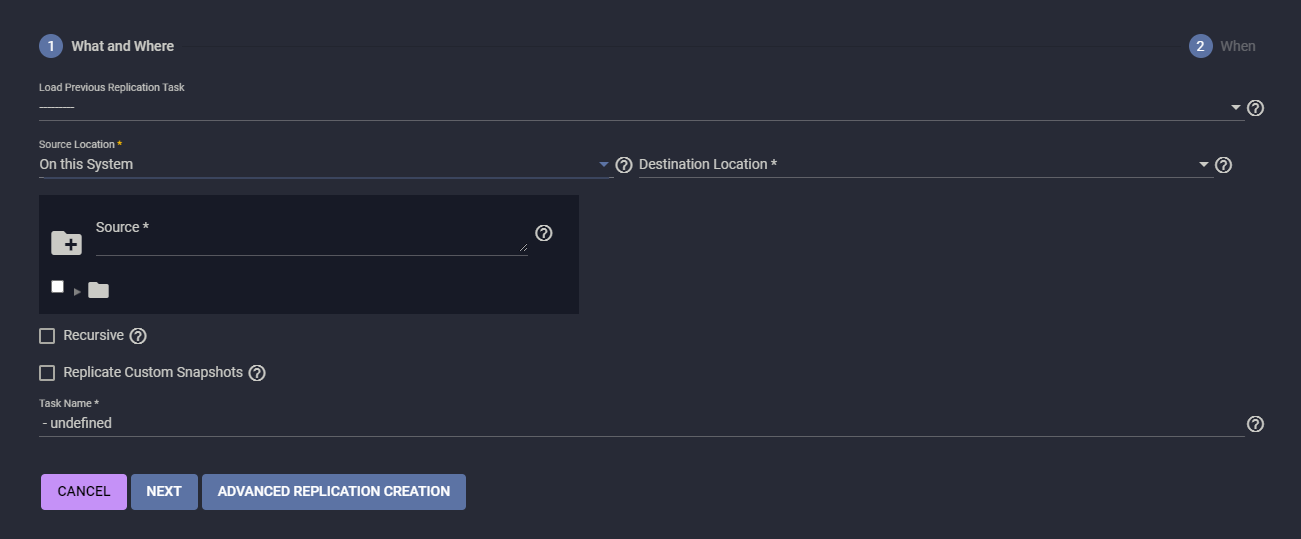Check the root folder checkbox in tree
Screen dimensions: 1301x539
[58, 287]
